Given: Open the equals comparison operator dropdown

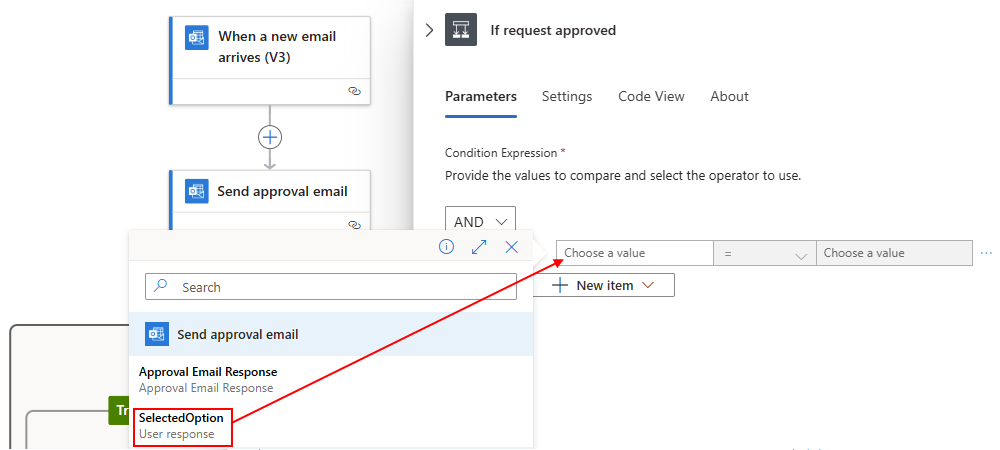Looking at the screenshot, I should [x=765, y=253].
